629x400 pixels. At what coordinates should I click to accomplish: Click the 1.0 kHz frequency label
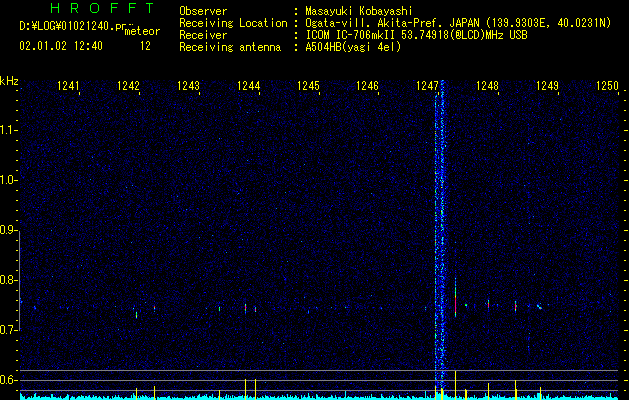[x=8, y=180]
